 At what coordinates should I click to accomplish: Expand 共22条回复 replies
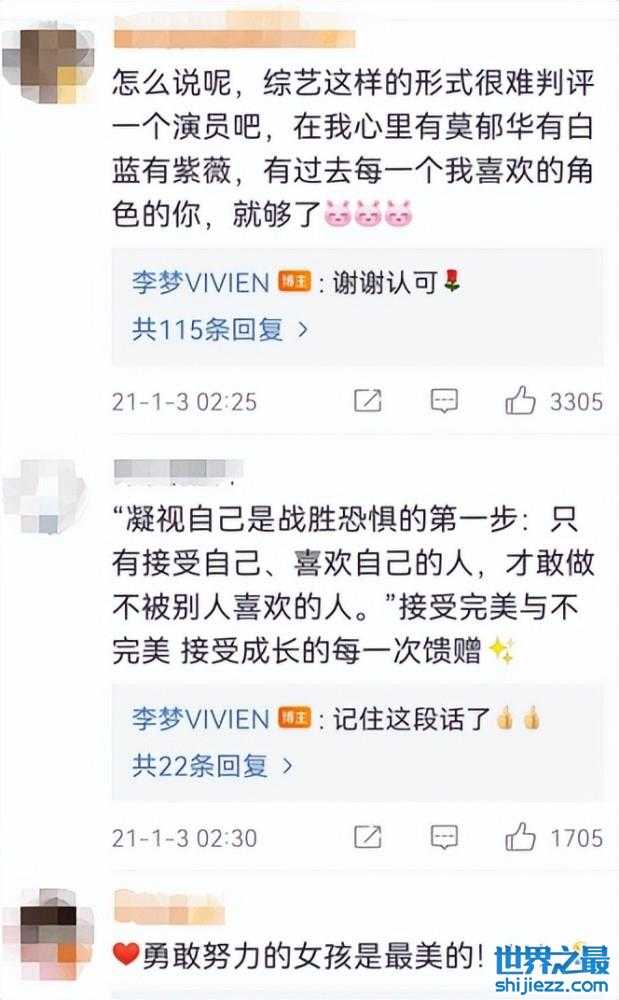pyautogui.click(x=212, y=765)
